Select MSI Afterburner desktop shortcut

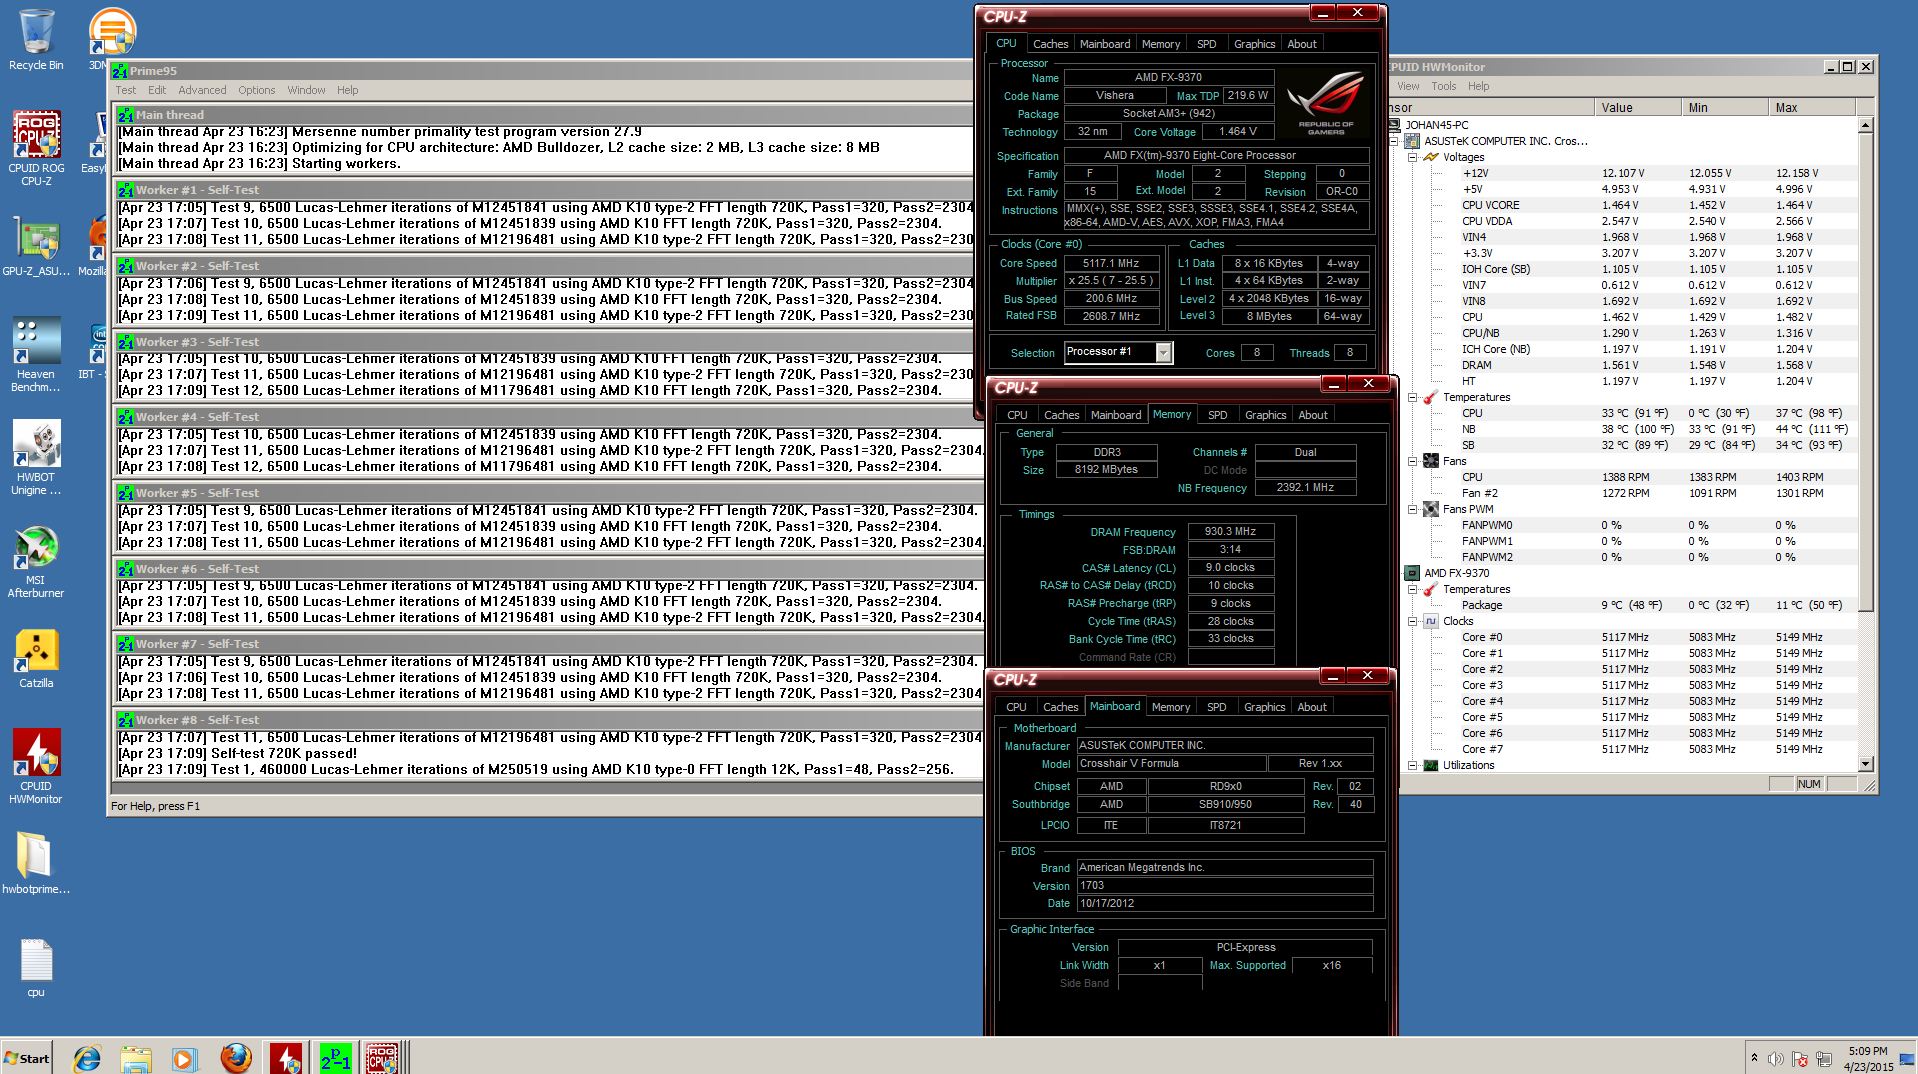click(36, 561)
